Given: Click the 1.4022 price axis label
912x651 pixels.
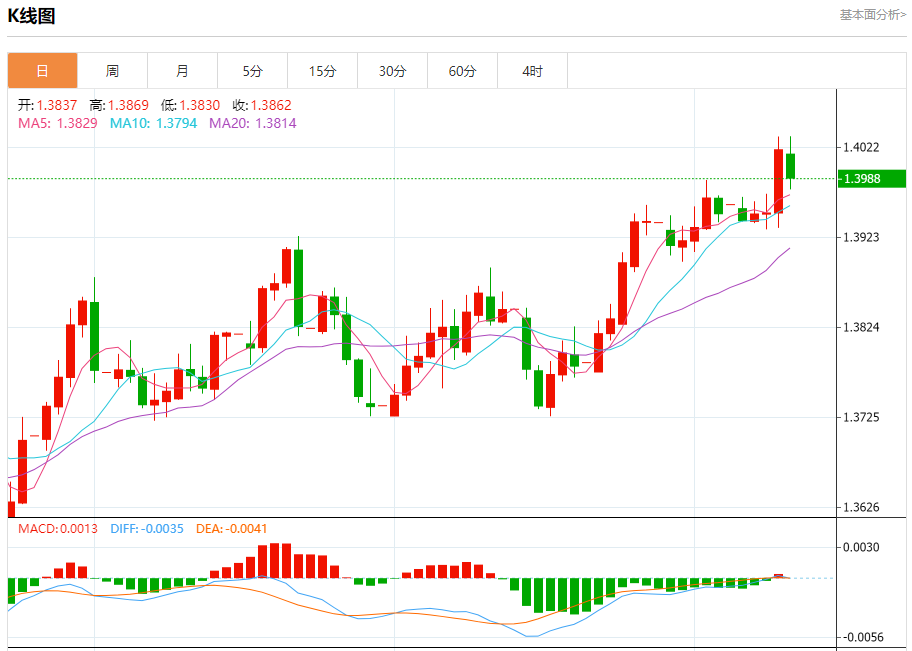Looking at the screenshot, I should point(861,147).
